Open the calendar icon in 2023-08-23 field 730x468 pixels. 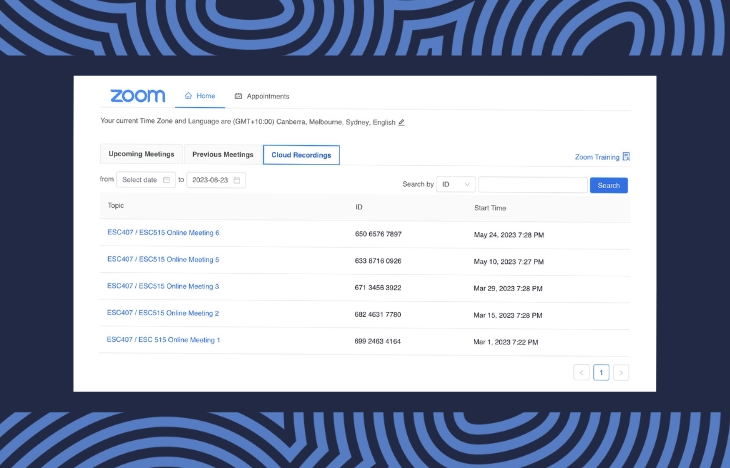(237, 180)
